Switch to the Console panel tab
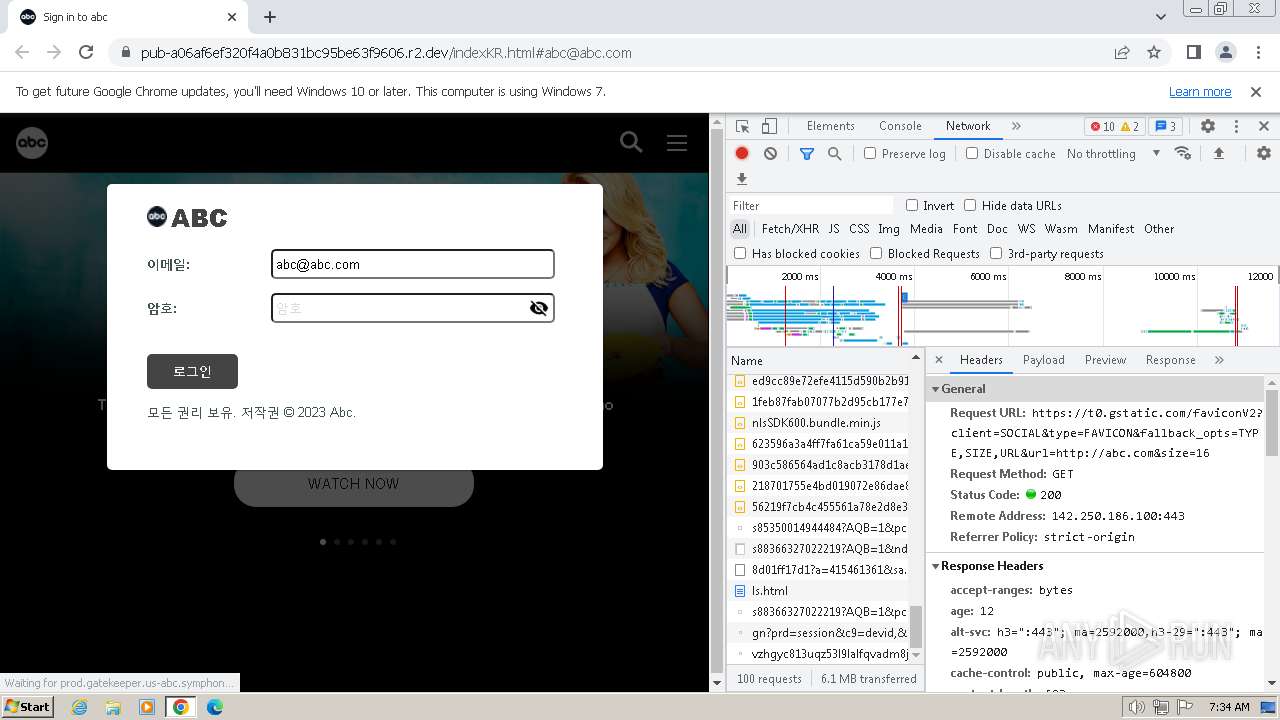 pyautogui.click(x=900, y=126)
